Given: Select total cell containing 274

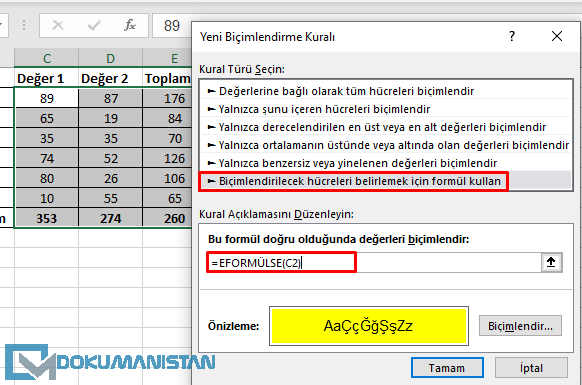Looking at the screenshot, I should [111, 218].
